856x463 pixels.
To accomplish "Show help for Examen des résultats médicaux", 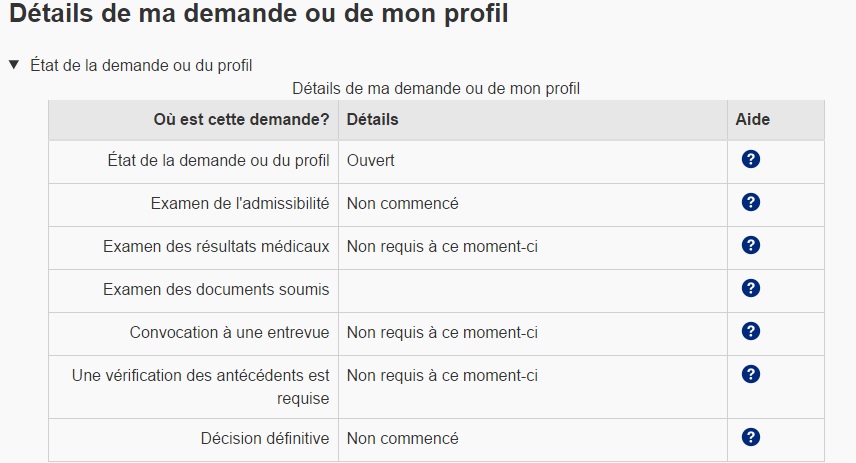I will click(751, 245).
